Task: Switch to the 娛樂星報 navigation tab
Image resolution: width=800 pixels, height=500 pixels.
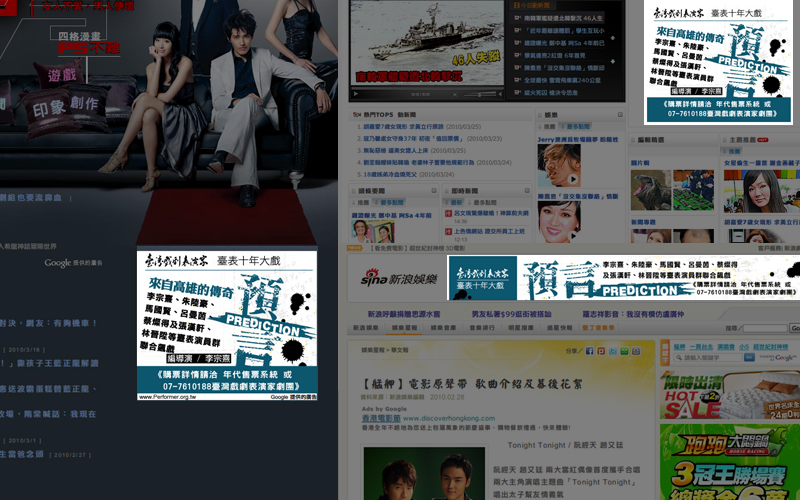Action: (404, 327)
